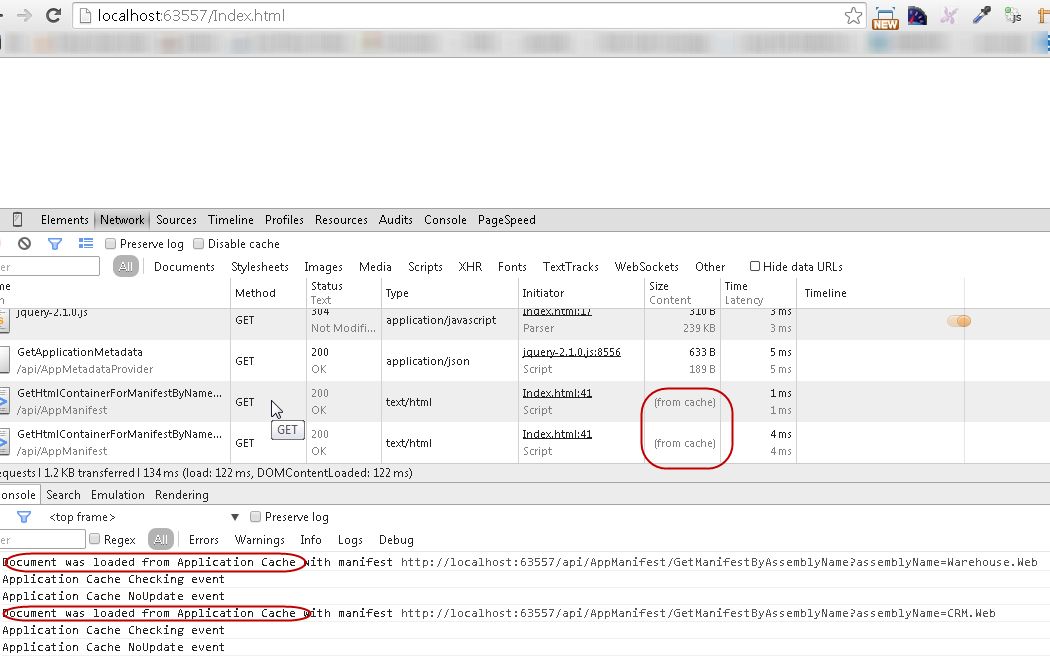
Task: Click the console filter funnel icon
Action: [24, 517]
